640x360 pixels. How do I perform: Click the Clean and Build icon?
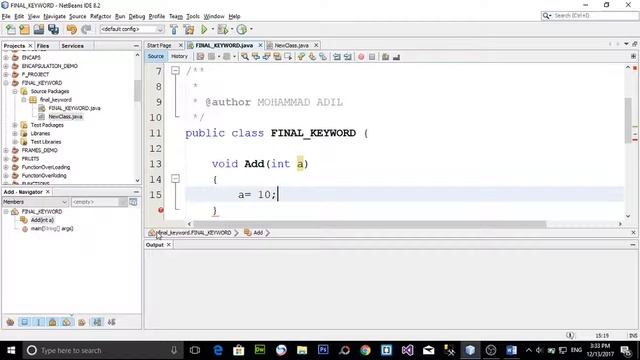pyautogui.click(x=189, y=29)
